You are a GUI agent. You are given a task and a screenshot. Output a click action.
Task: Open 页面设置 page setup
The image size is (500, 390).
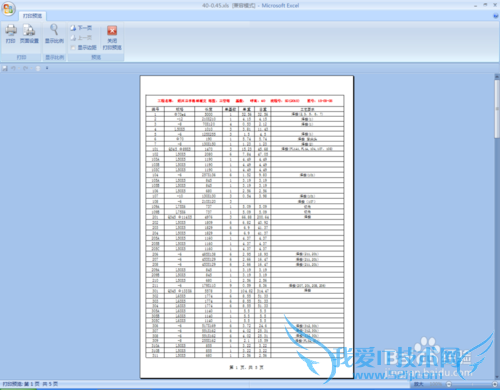click(29, 34)
